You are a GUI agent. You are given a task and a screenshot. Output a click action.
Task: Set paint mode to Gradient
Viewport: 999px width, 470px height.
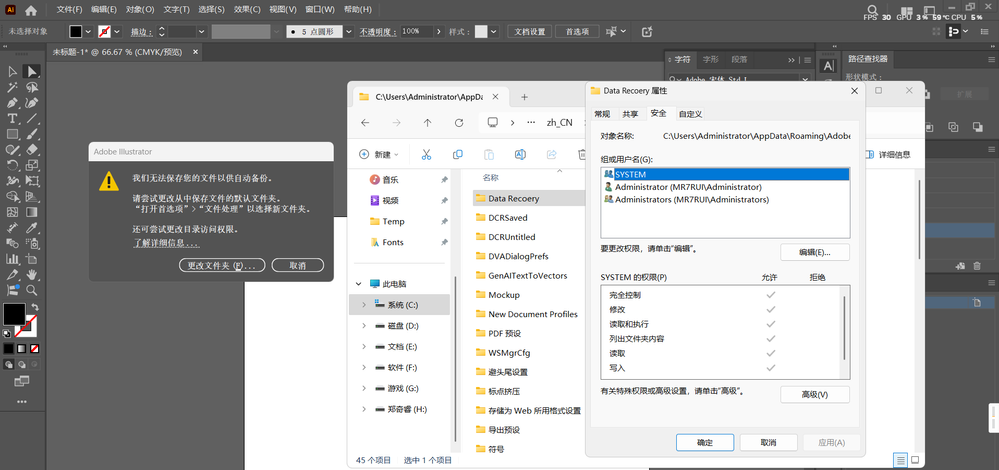(x=22, y=348)
